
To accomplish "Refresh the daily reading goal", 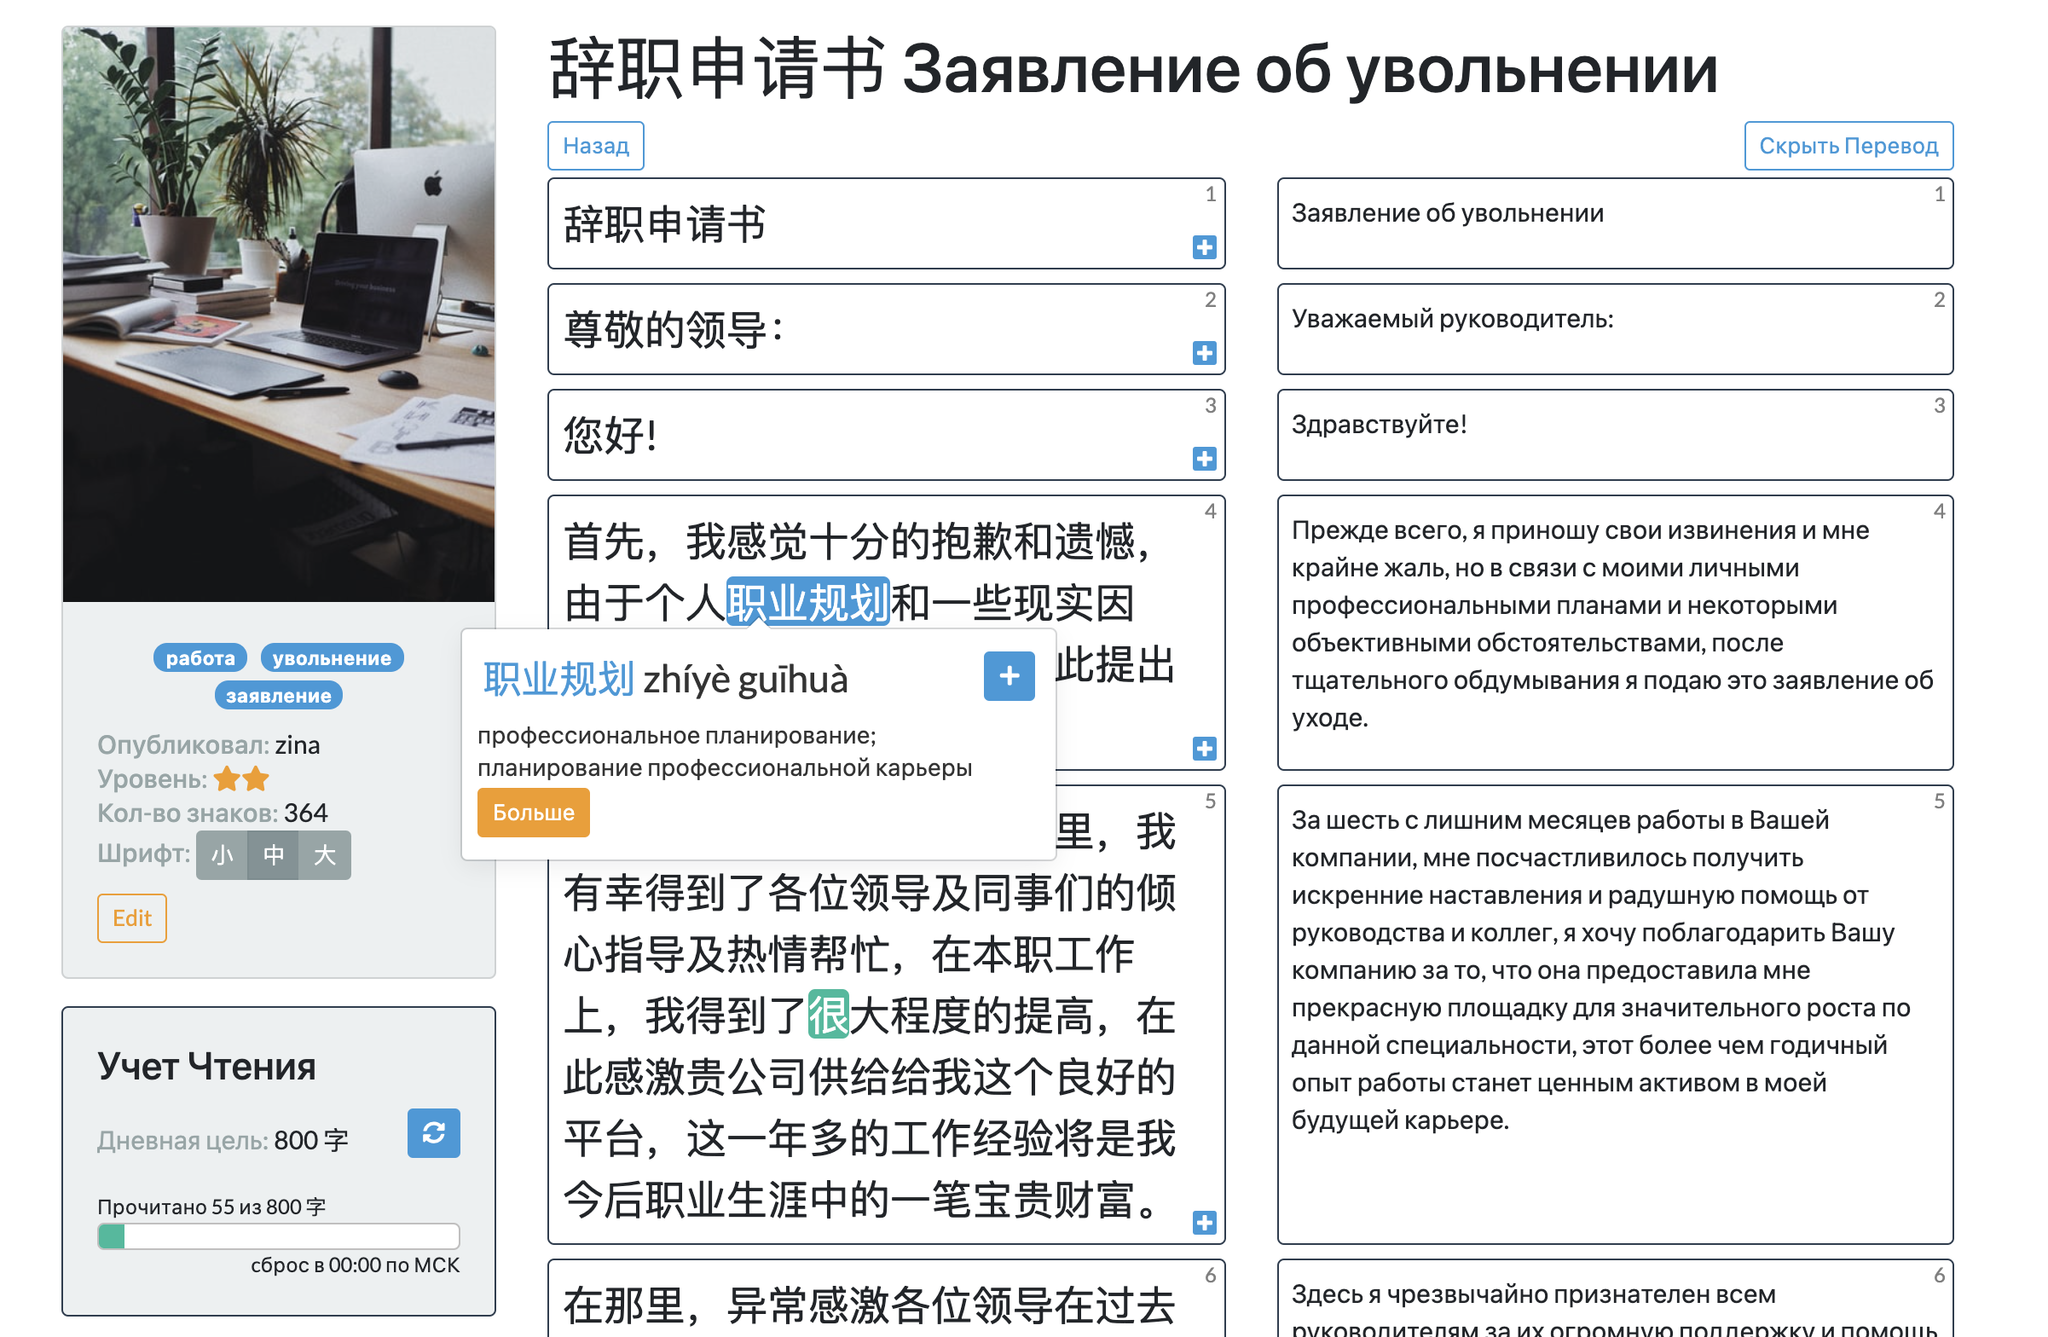I will (434, 1133).
